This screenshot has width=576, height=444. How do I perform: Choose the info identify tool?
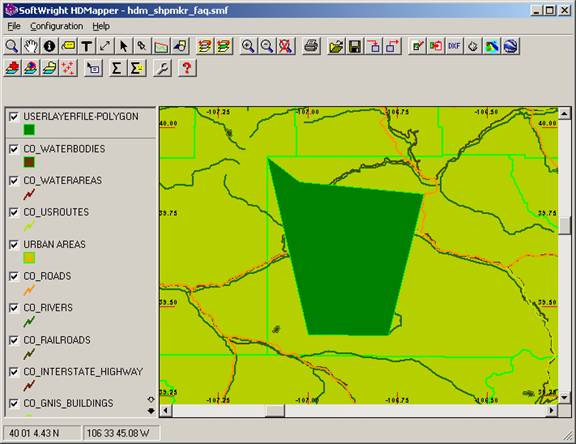[50, 46]
